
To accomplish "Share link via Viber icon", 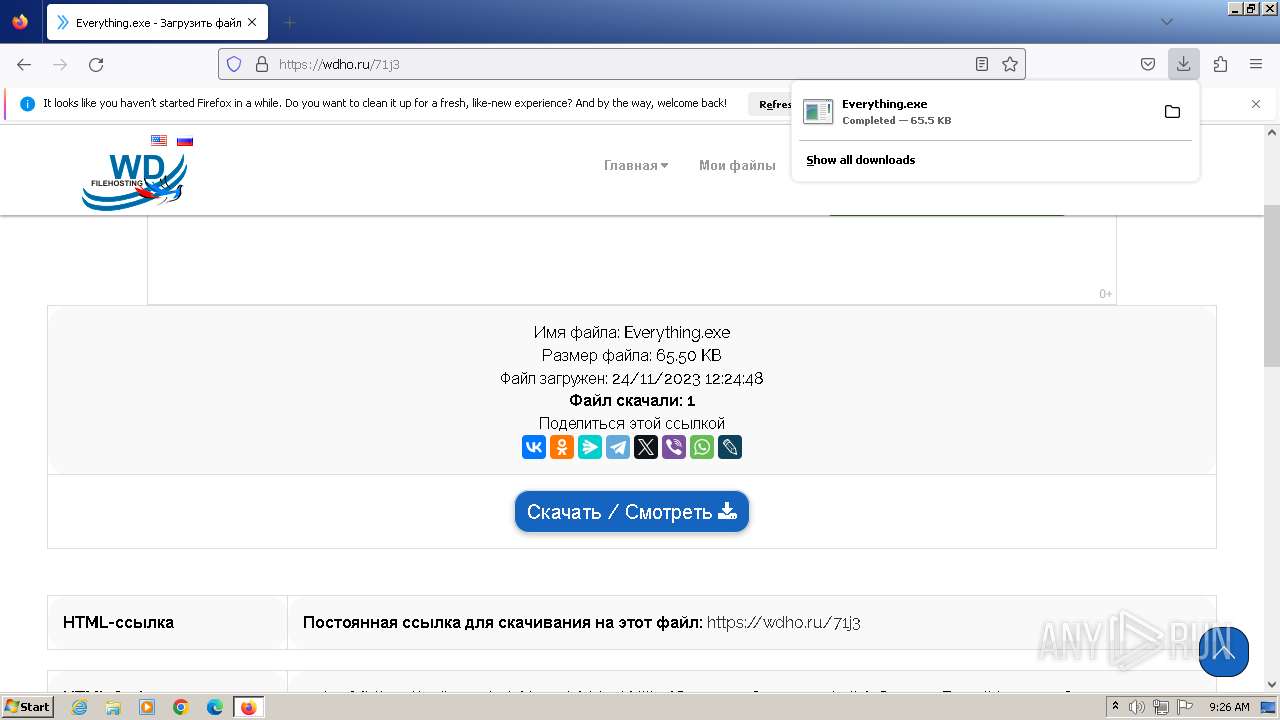I will coord(674,447).
